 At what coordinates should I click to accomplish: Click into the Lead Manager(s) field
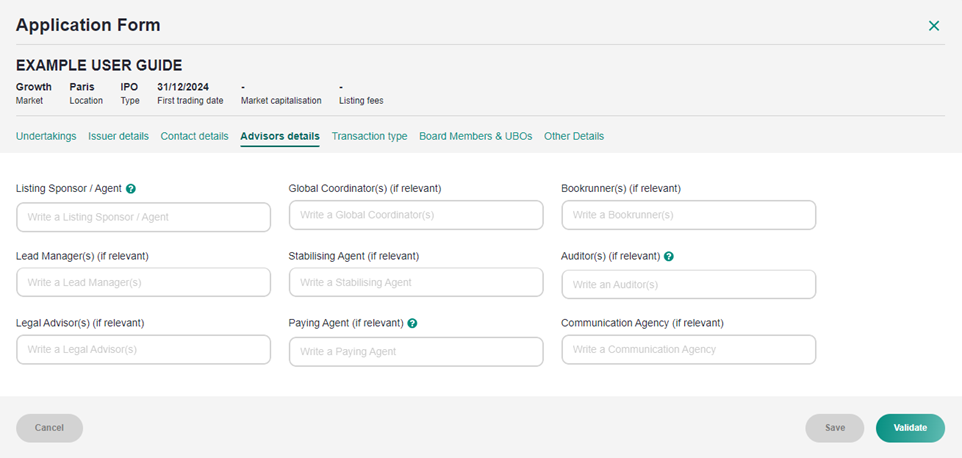143,283
